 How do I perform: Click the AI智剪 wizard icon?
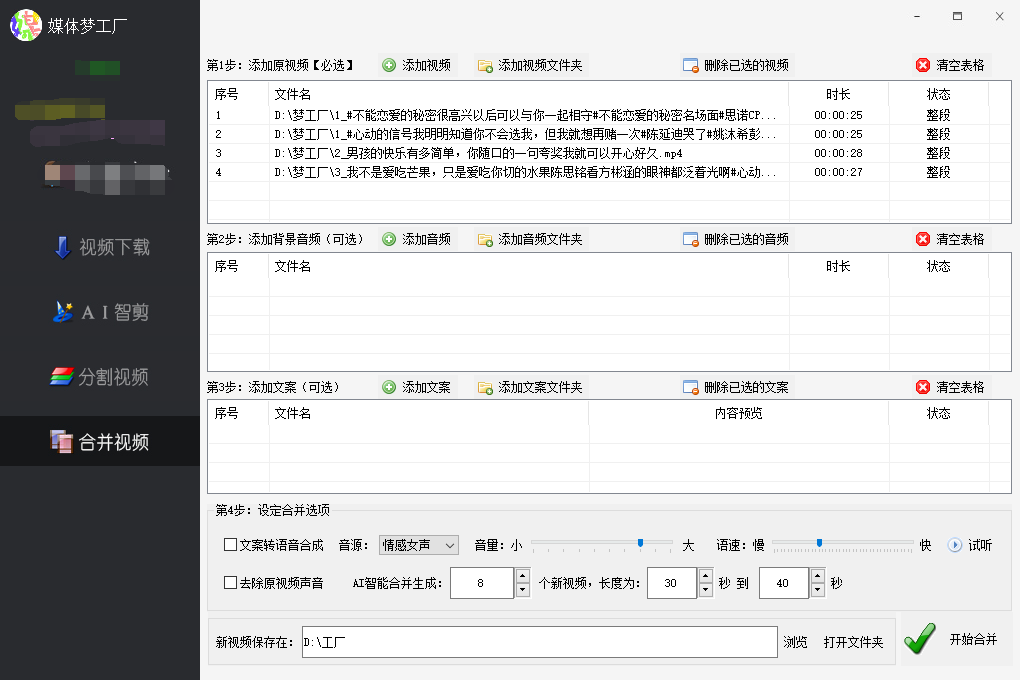pyautogui.click(x=62, y=312)
